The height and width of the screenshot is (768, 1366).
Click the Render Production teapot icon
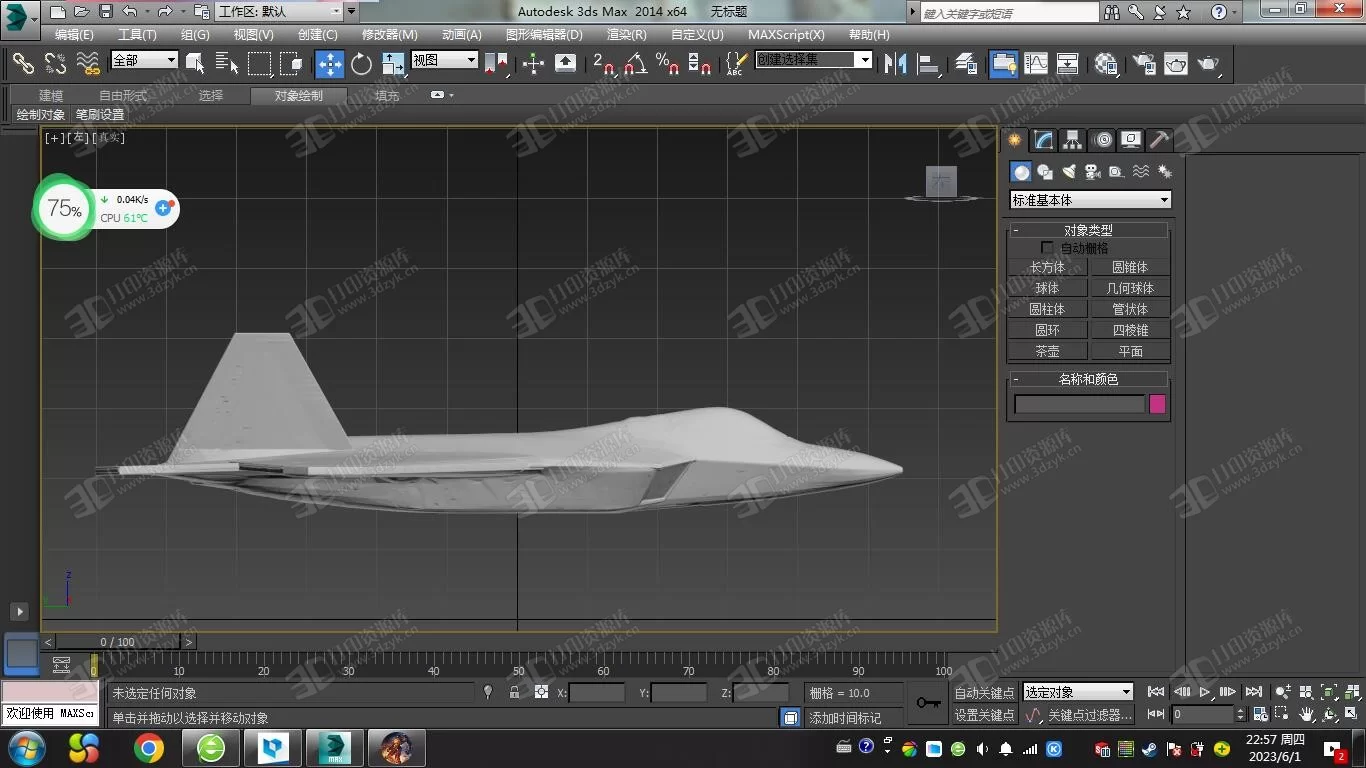click(x=1209, y=63)
